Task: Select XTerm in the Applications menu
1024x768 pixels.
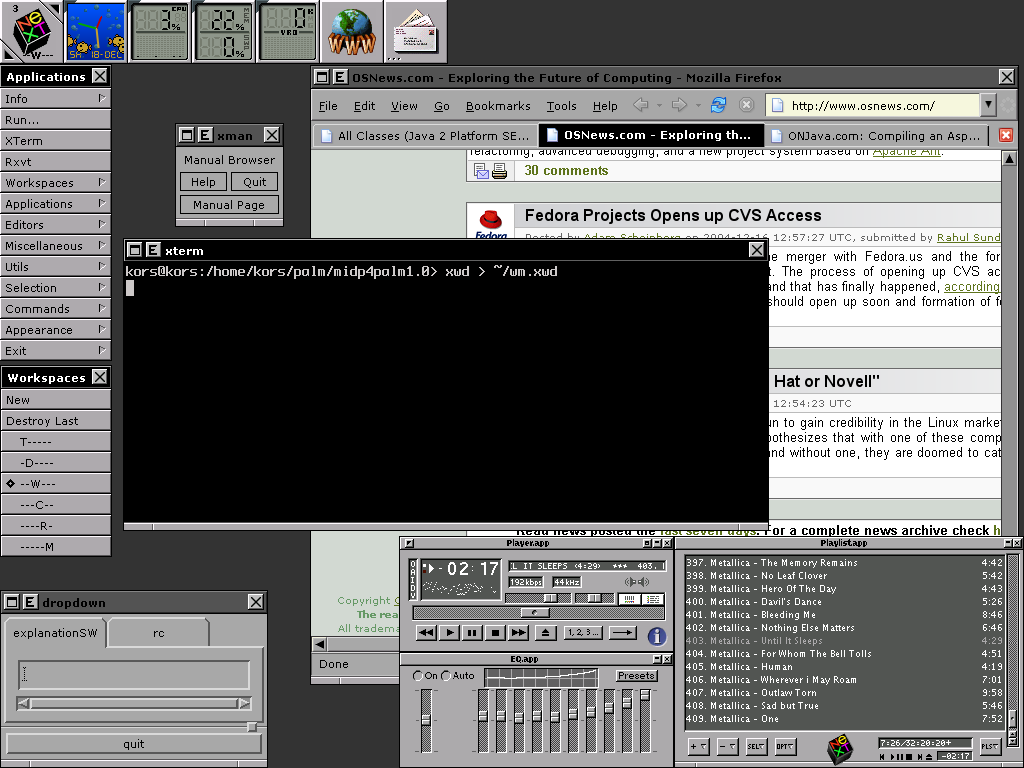Action: 56,140
